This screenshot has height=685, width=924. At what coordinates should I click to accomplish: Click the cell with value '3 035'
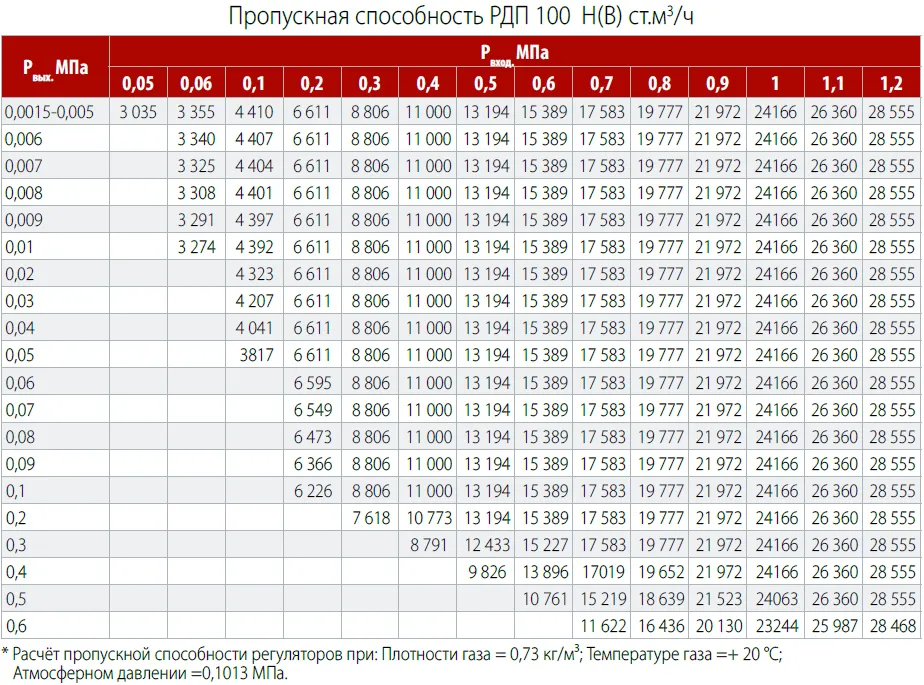pyautogui.click(x=138, y=112)
